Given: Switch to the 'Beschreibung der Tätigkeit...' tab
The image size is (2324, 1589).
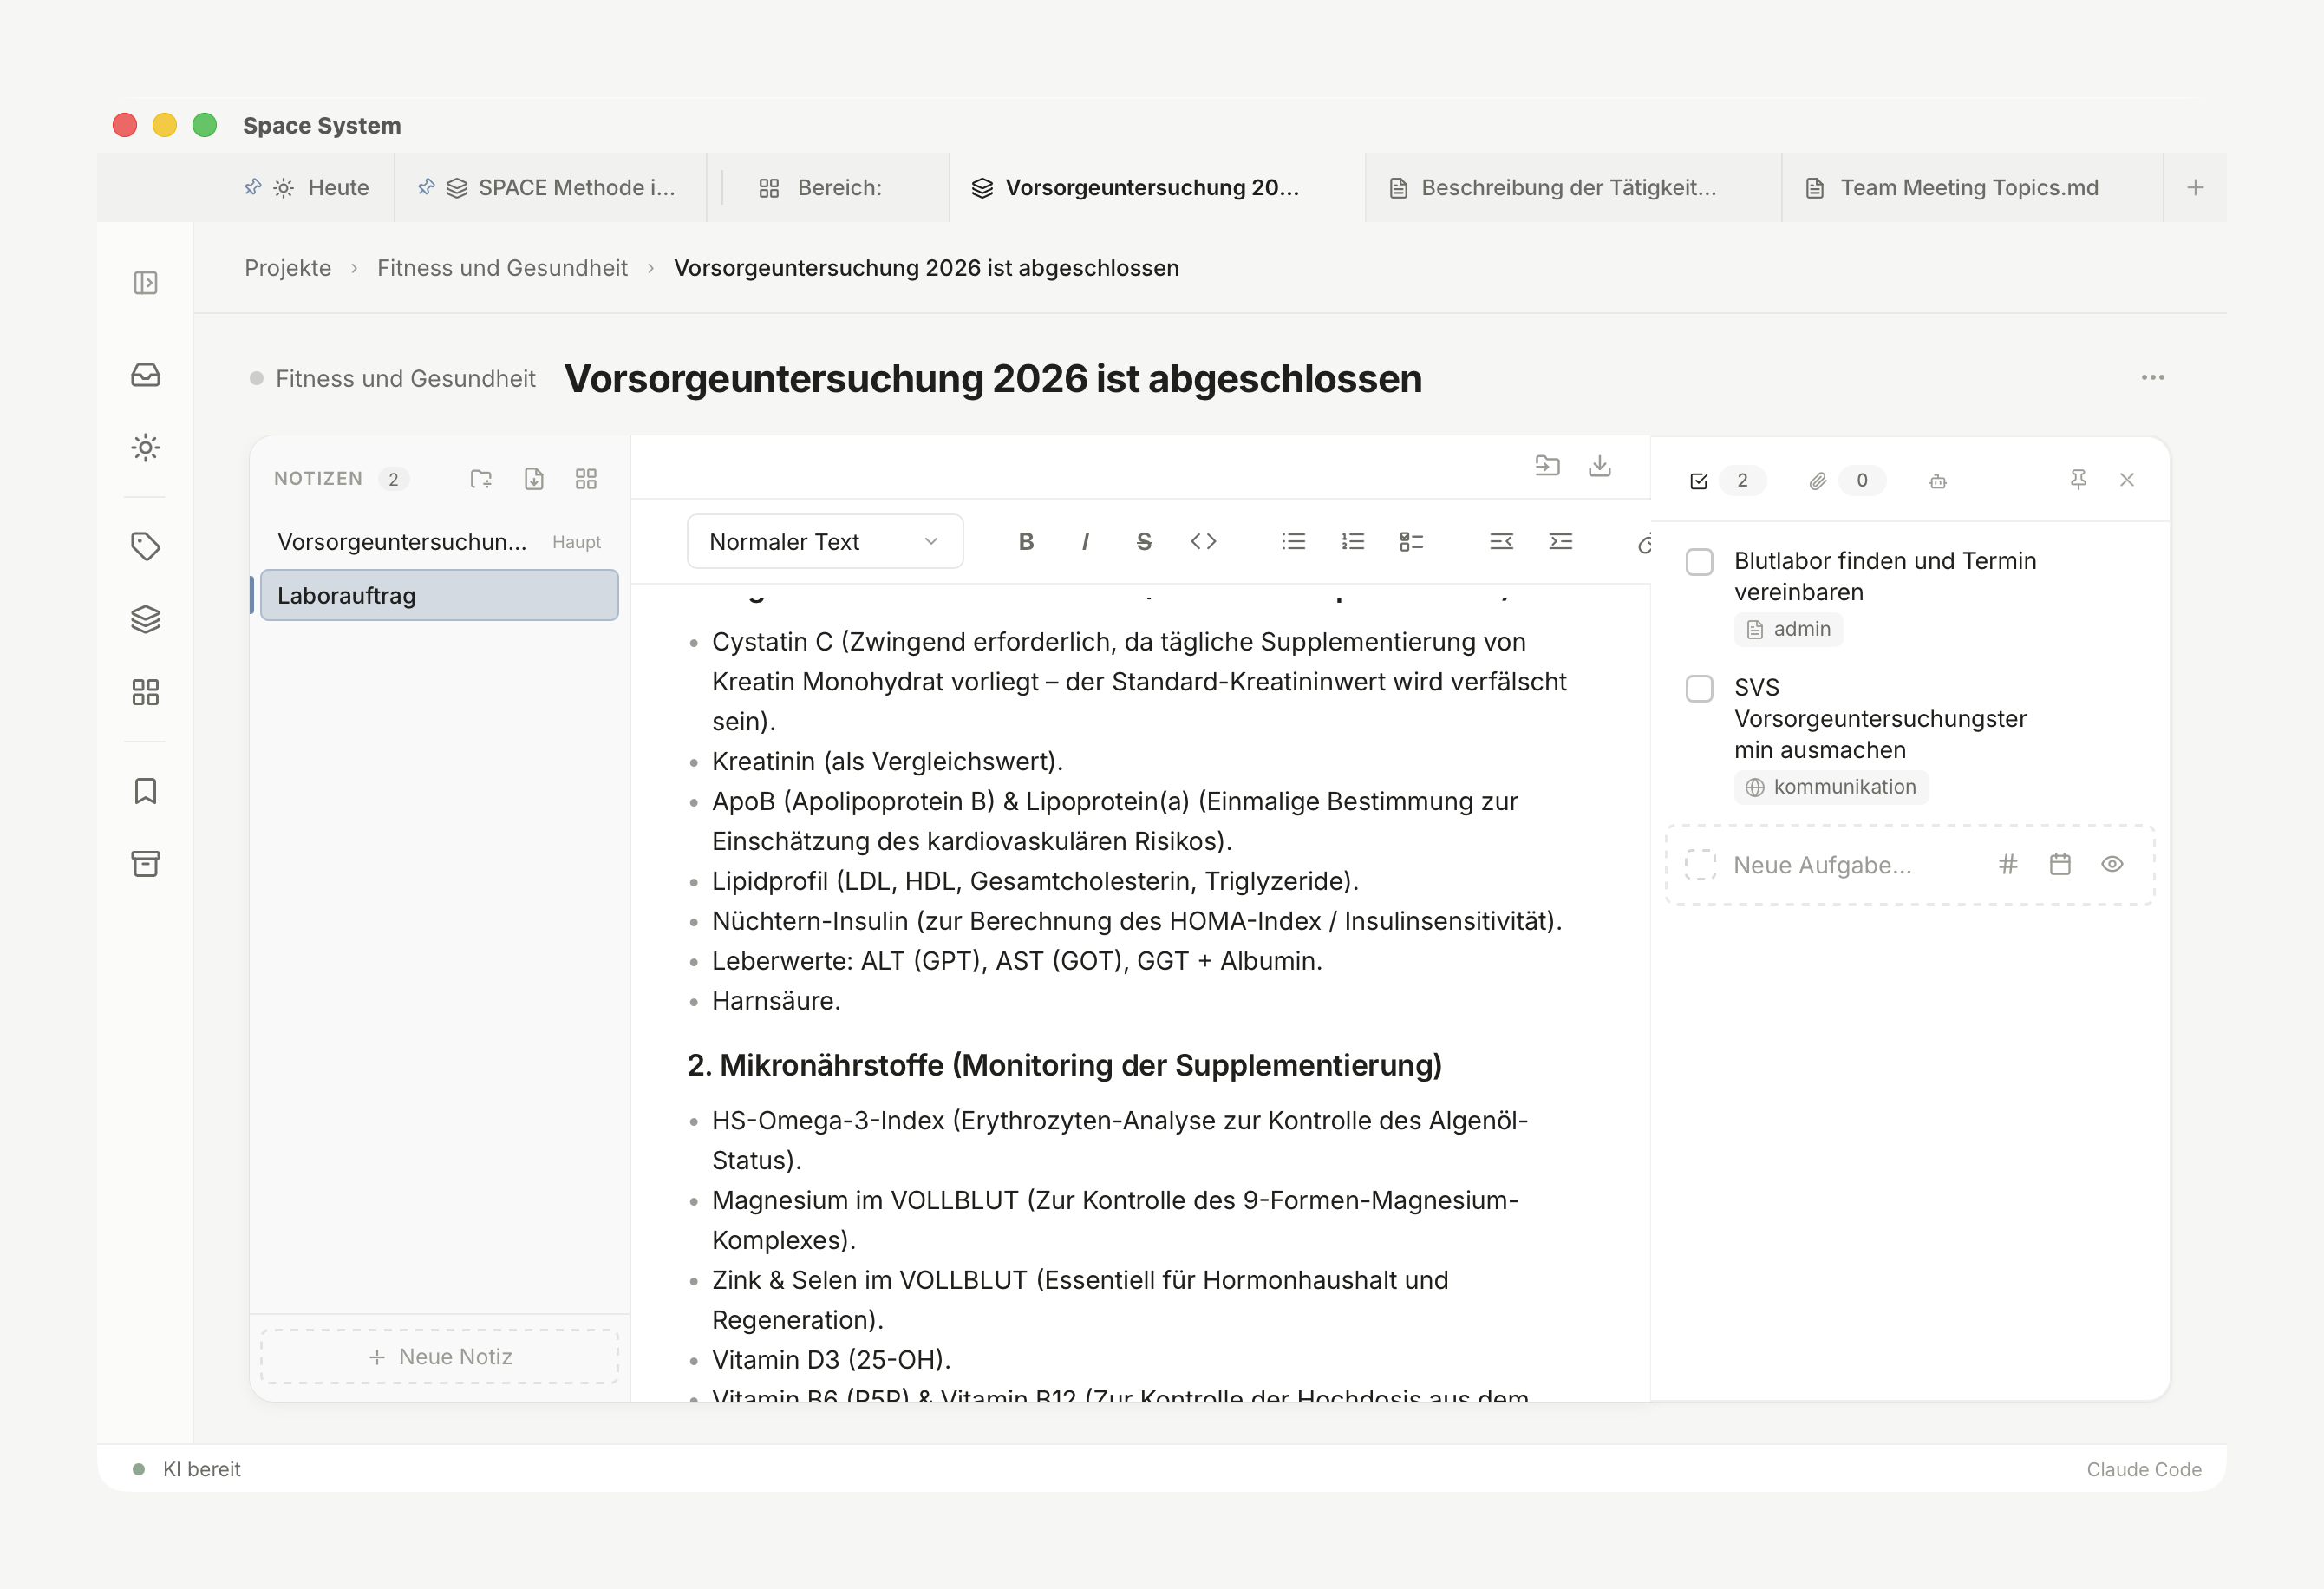Looking at the screenshot, I should click(x=1573, y=188).
